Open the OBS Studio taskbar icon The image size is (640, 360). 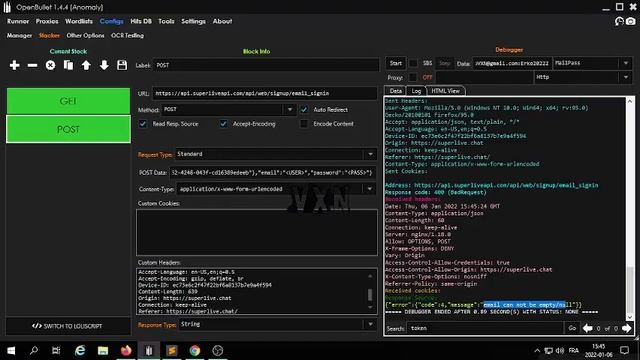[218, 351]
